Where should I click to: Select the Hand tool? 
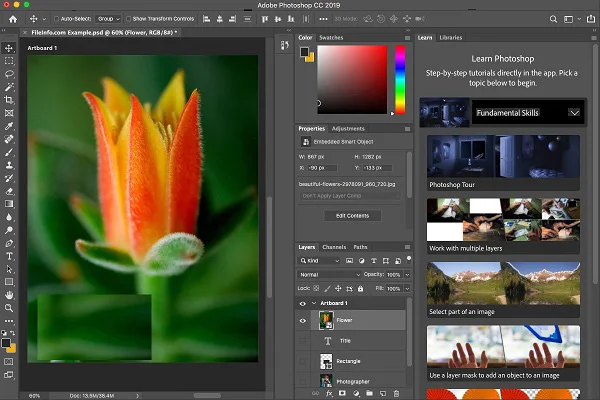[x=9, y=295]
